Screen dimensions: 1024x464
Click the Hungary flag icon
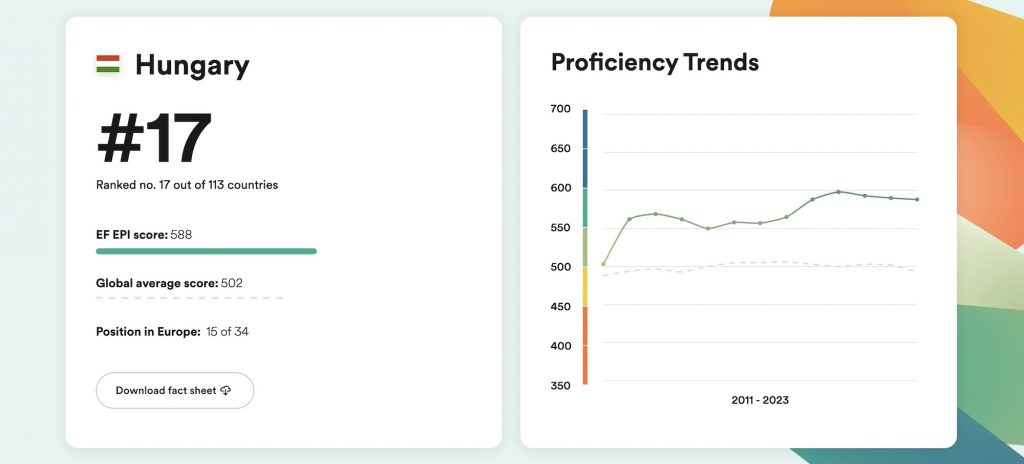coord(108,65)
